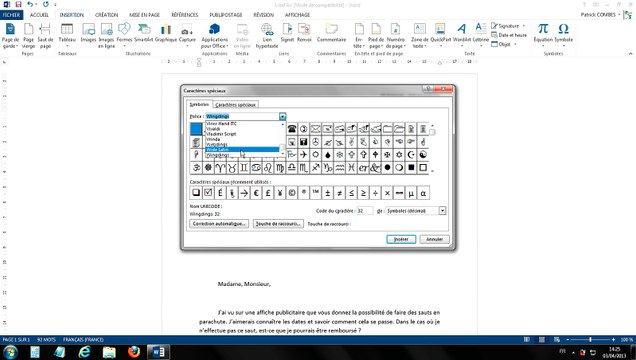636x360 pixels.
Task: Click the Windows Start button
Action: tap(10, 352)
